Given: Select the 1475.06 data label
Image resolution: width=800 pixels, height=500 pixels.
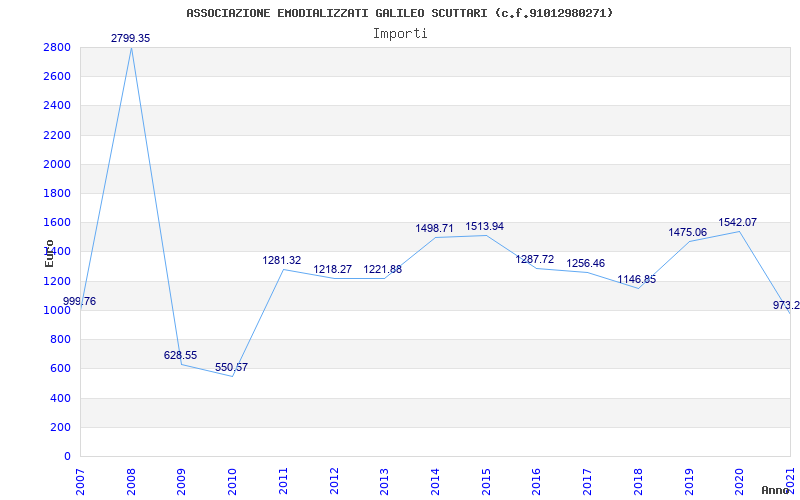Looking at the screenshot, I should coord(687,232).
